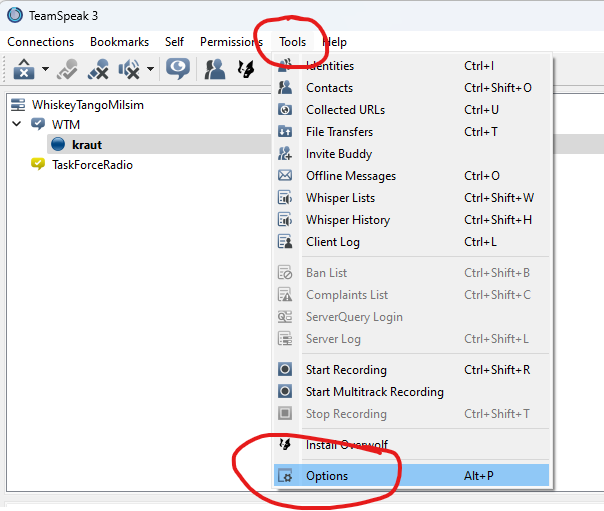604x511 pixels.
Task: Select the WTM channel
Action: [x=66, y=125]
